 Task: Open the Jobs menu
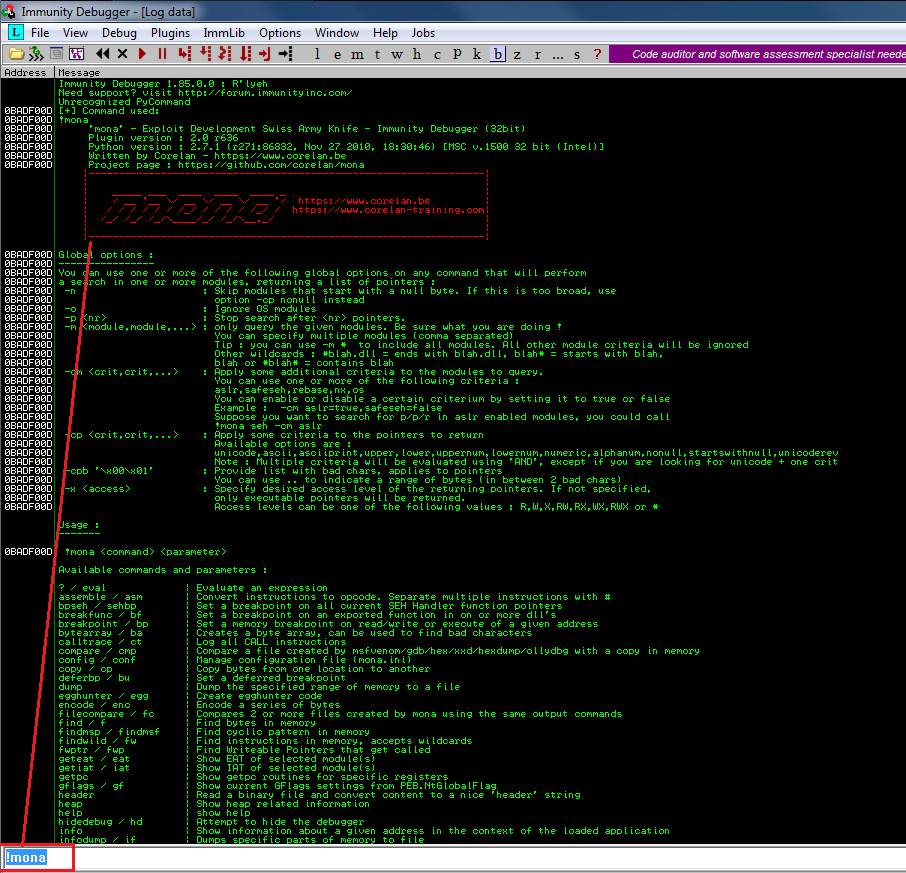tap(423, 33)
